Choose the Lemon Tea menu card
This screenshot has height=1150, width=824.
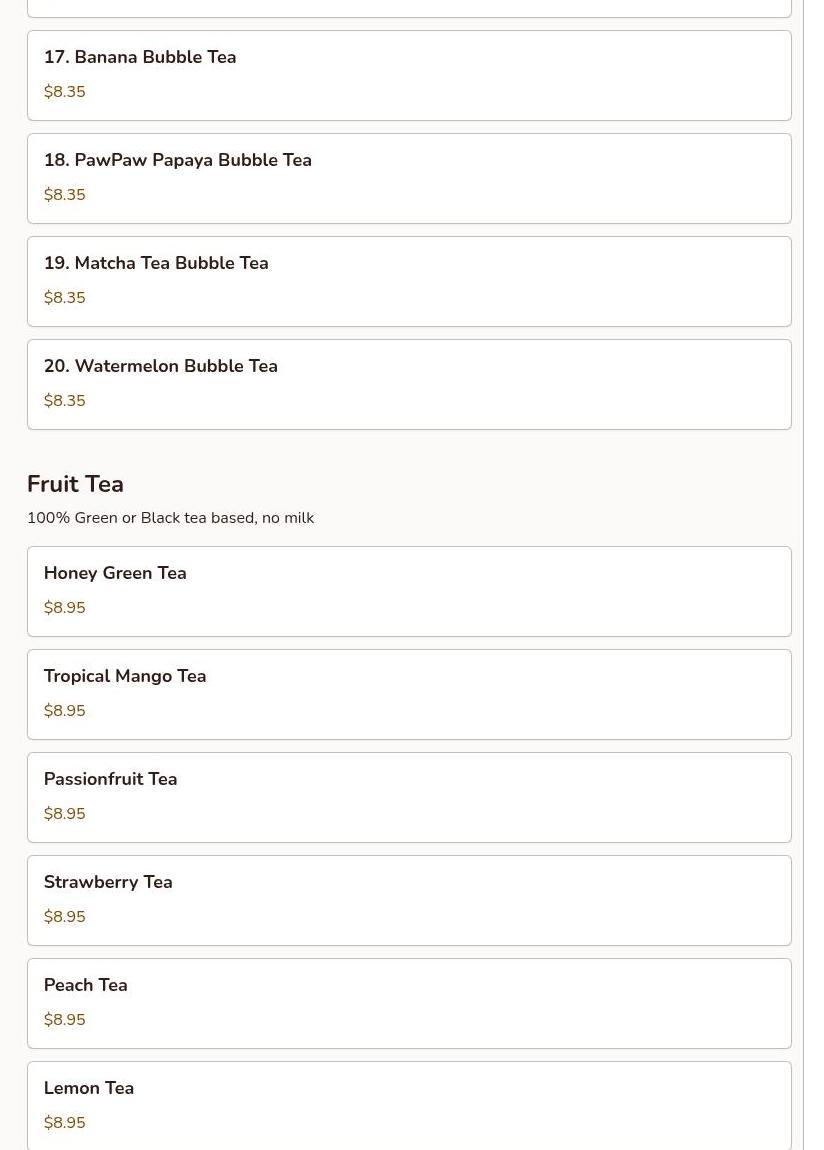[x=409, y=1106]
